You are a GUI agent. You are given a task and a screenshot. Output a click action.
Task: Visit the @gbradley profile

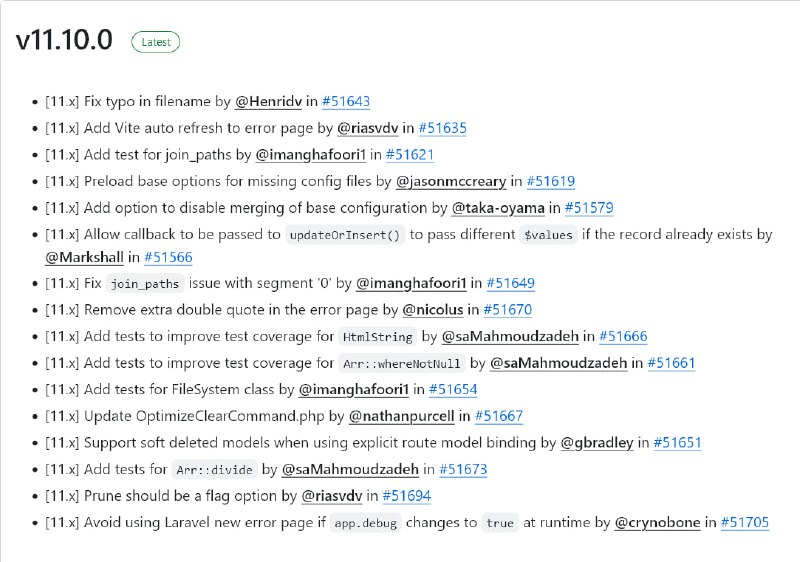(x=596, y=442)
